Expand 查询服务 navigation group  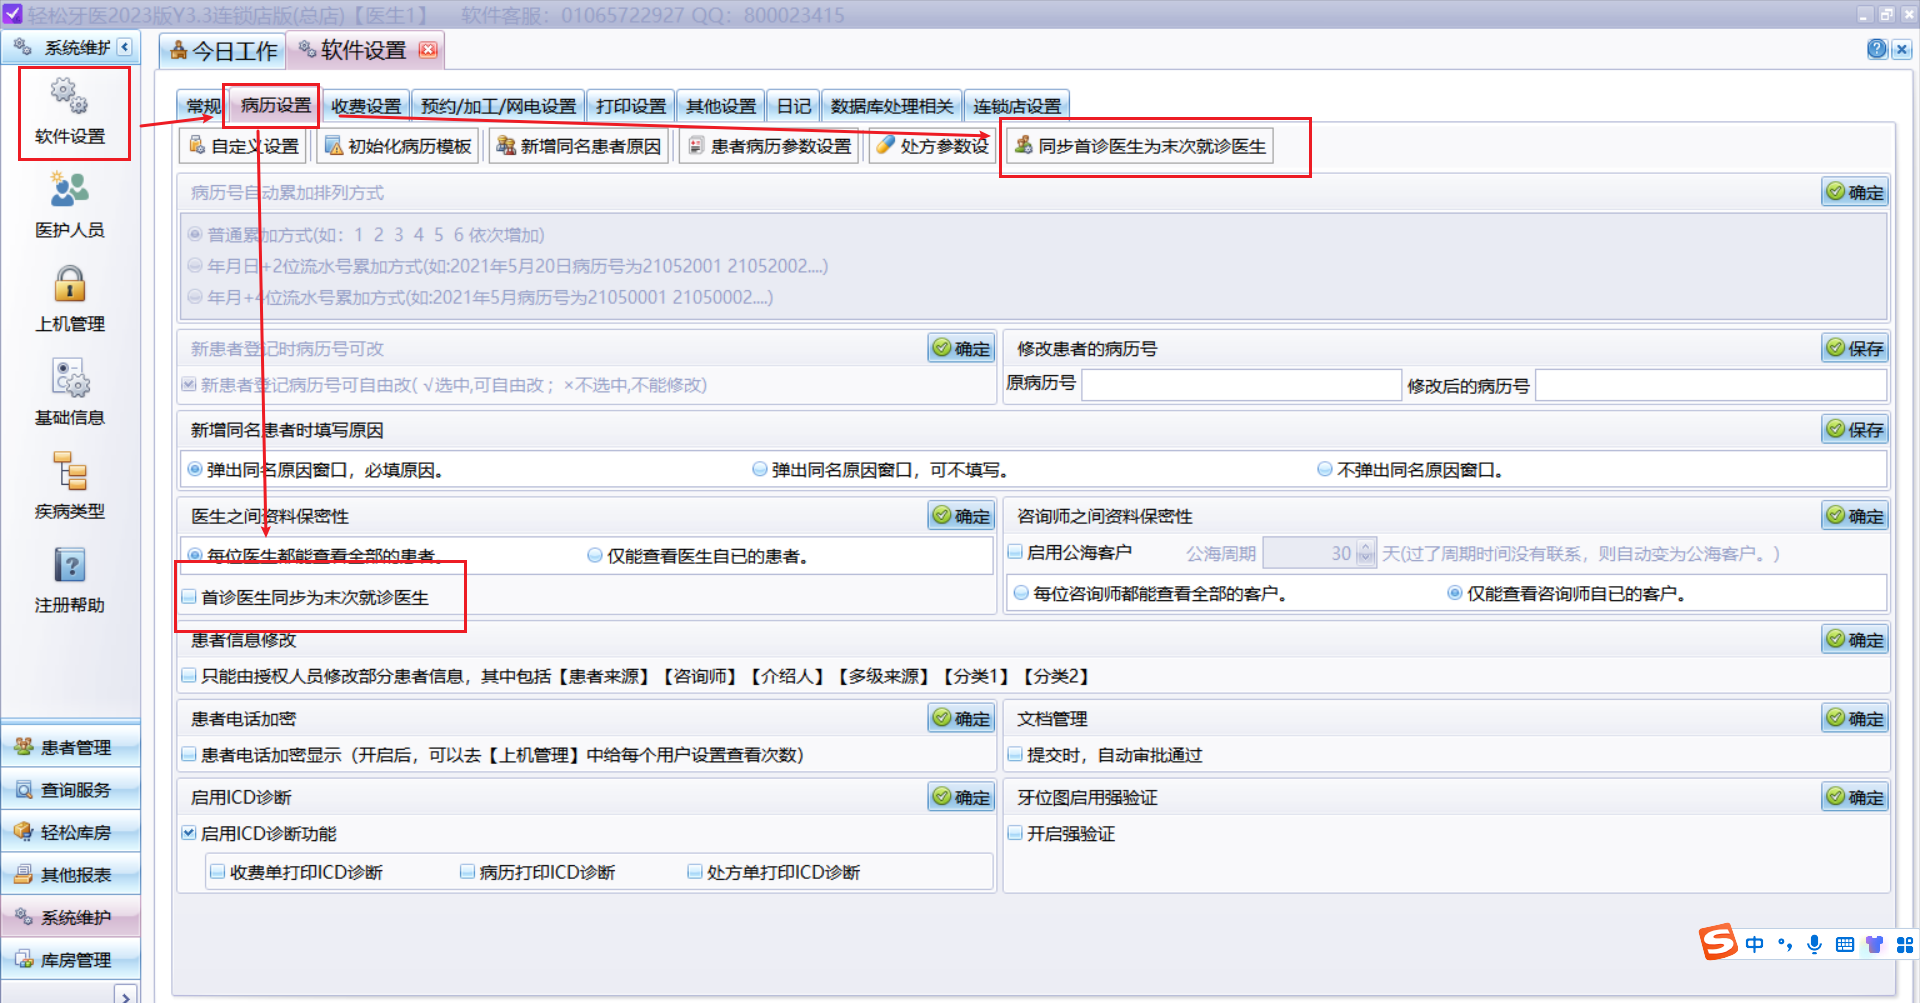[71, 790]
